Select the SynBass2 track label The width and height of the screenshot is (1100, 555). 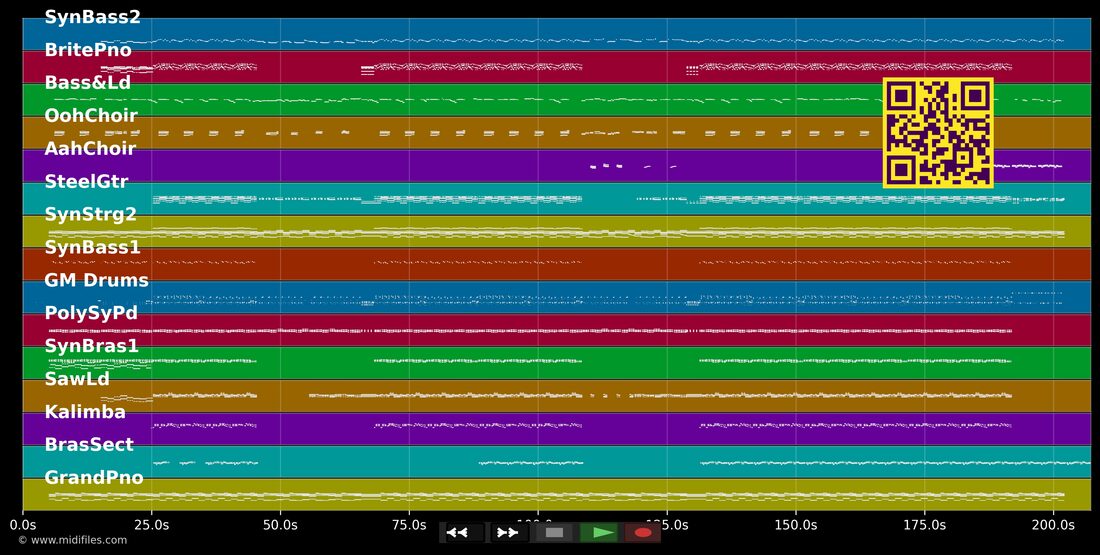click(x=93, y=17)
